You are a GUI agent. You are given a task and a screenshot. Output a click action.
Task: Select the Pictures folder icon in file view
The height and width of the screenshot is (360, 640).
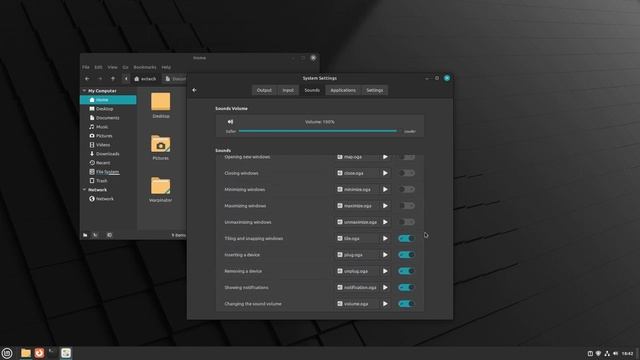160,144
